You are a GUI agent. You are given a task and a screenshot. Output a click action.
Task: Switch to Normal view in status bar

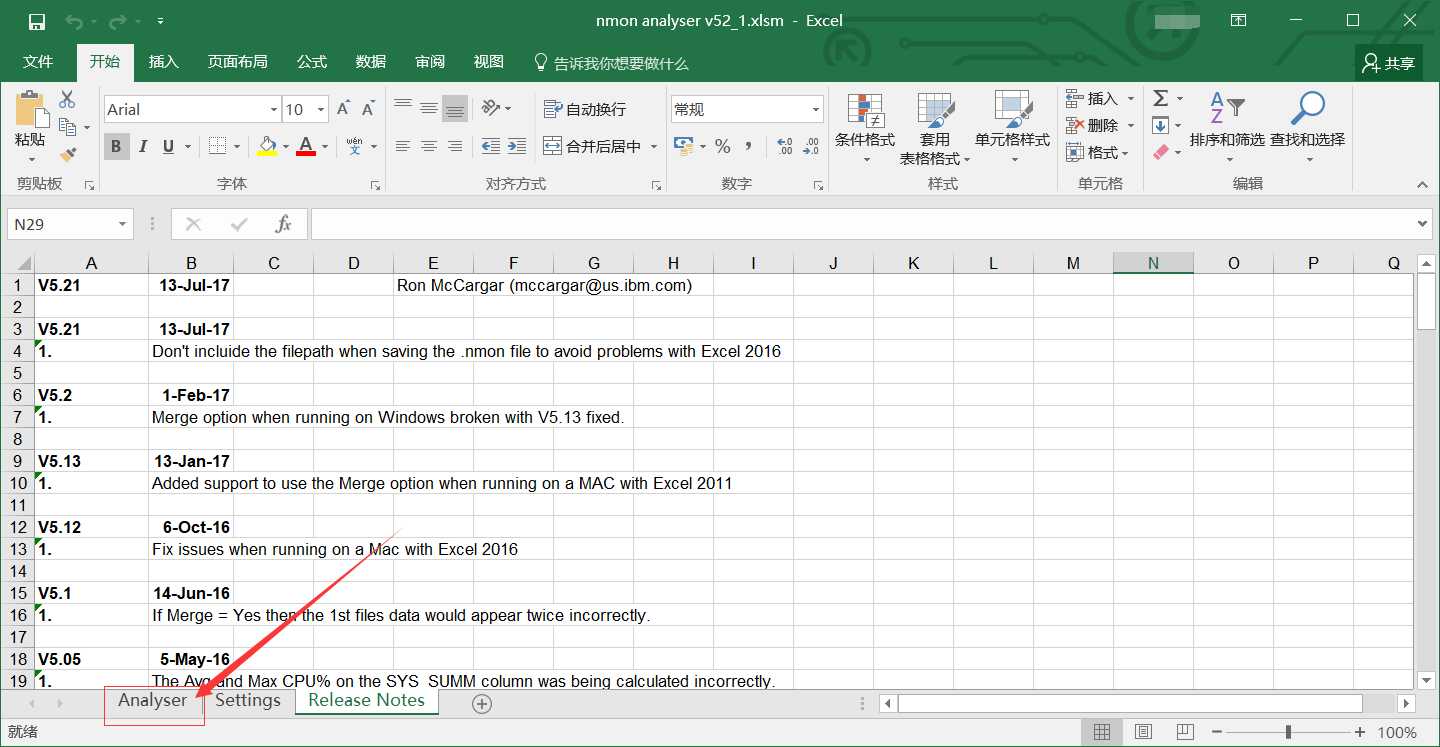[x=1102, y=732]
